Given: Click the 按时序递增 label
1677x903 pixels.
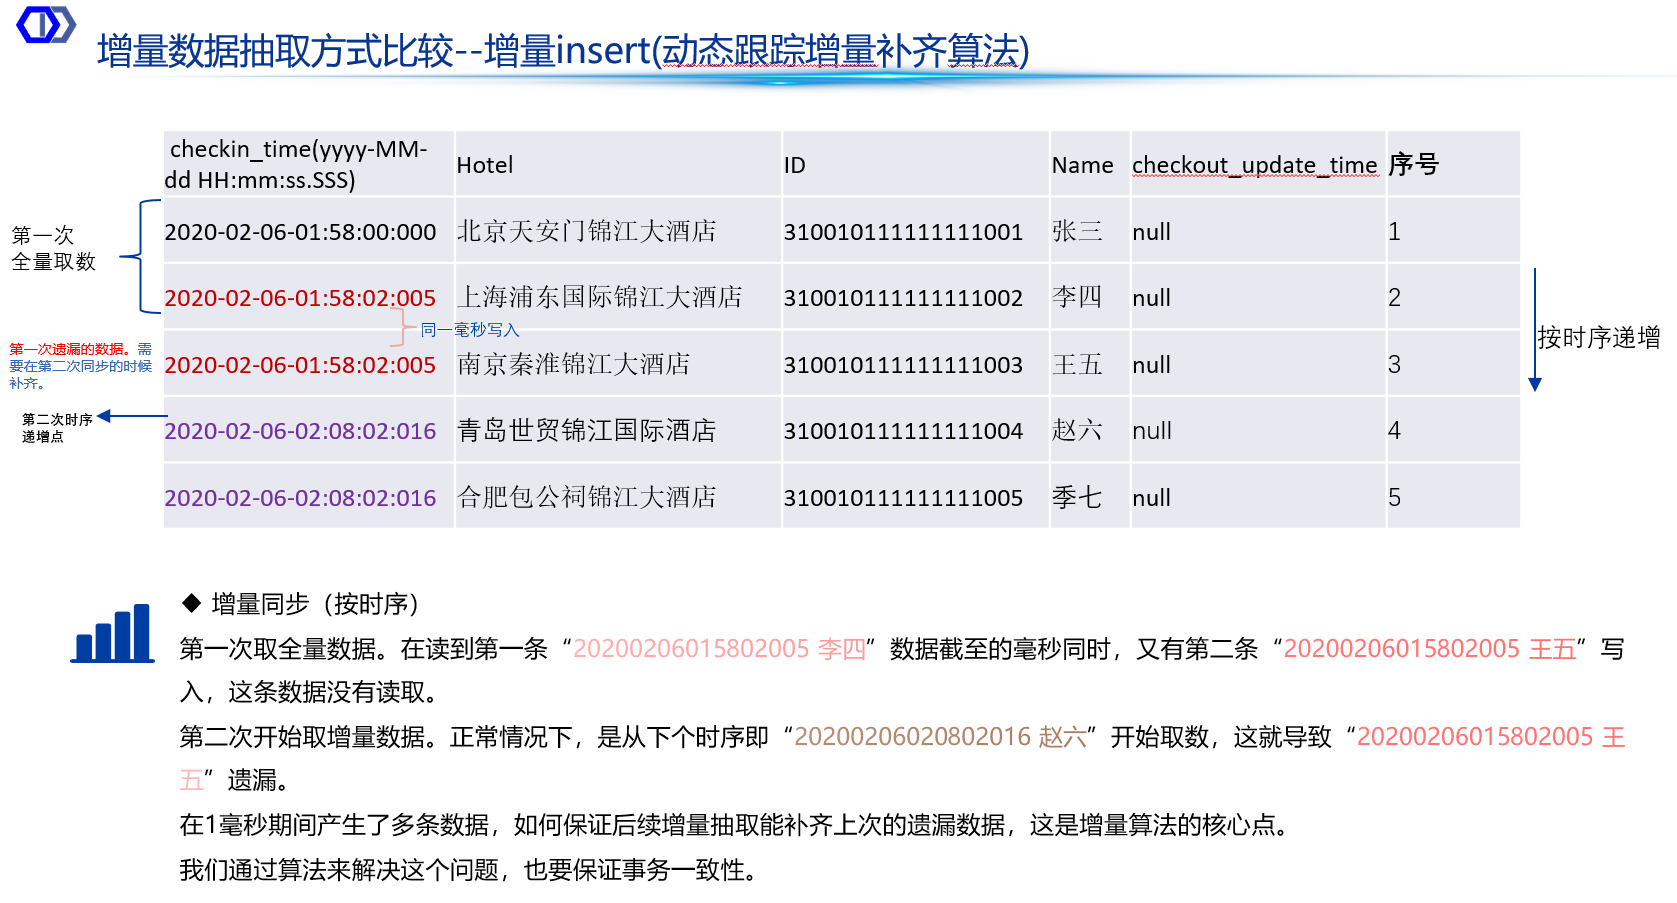Looking at the screenshot, I should (x=1598, y=338).
